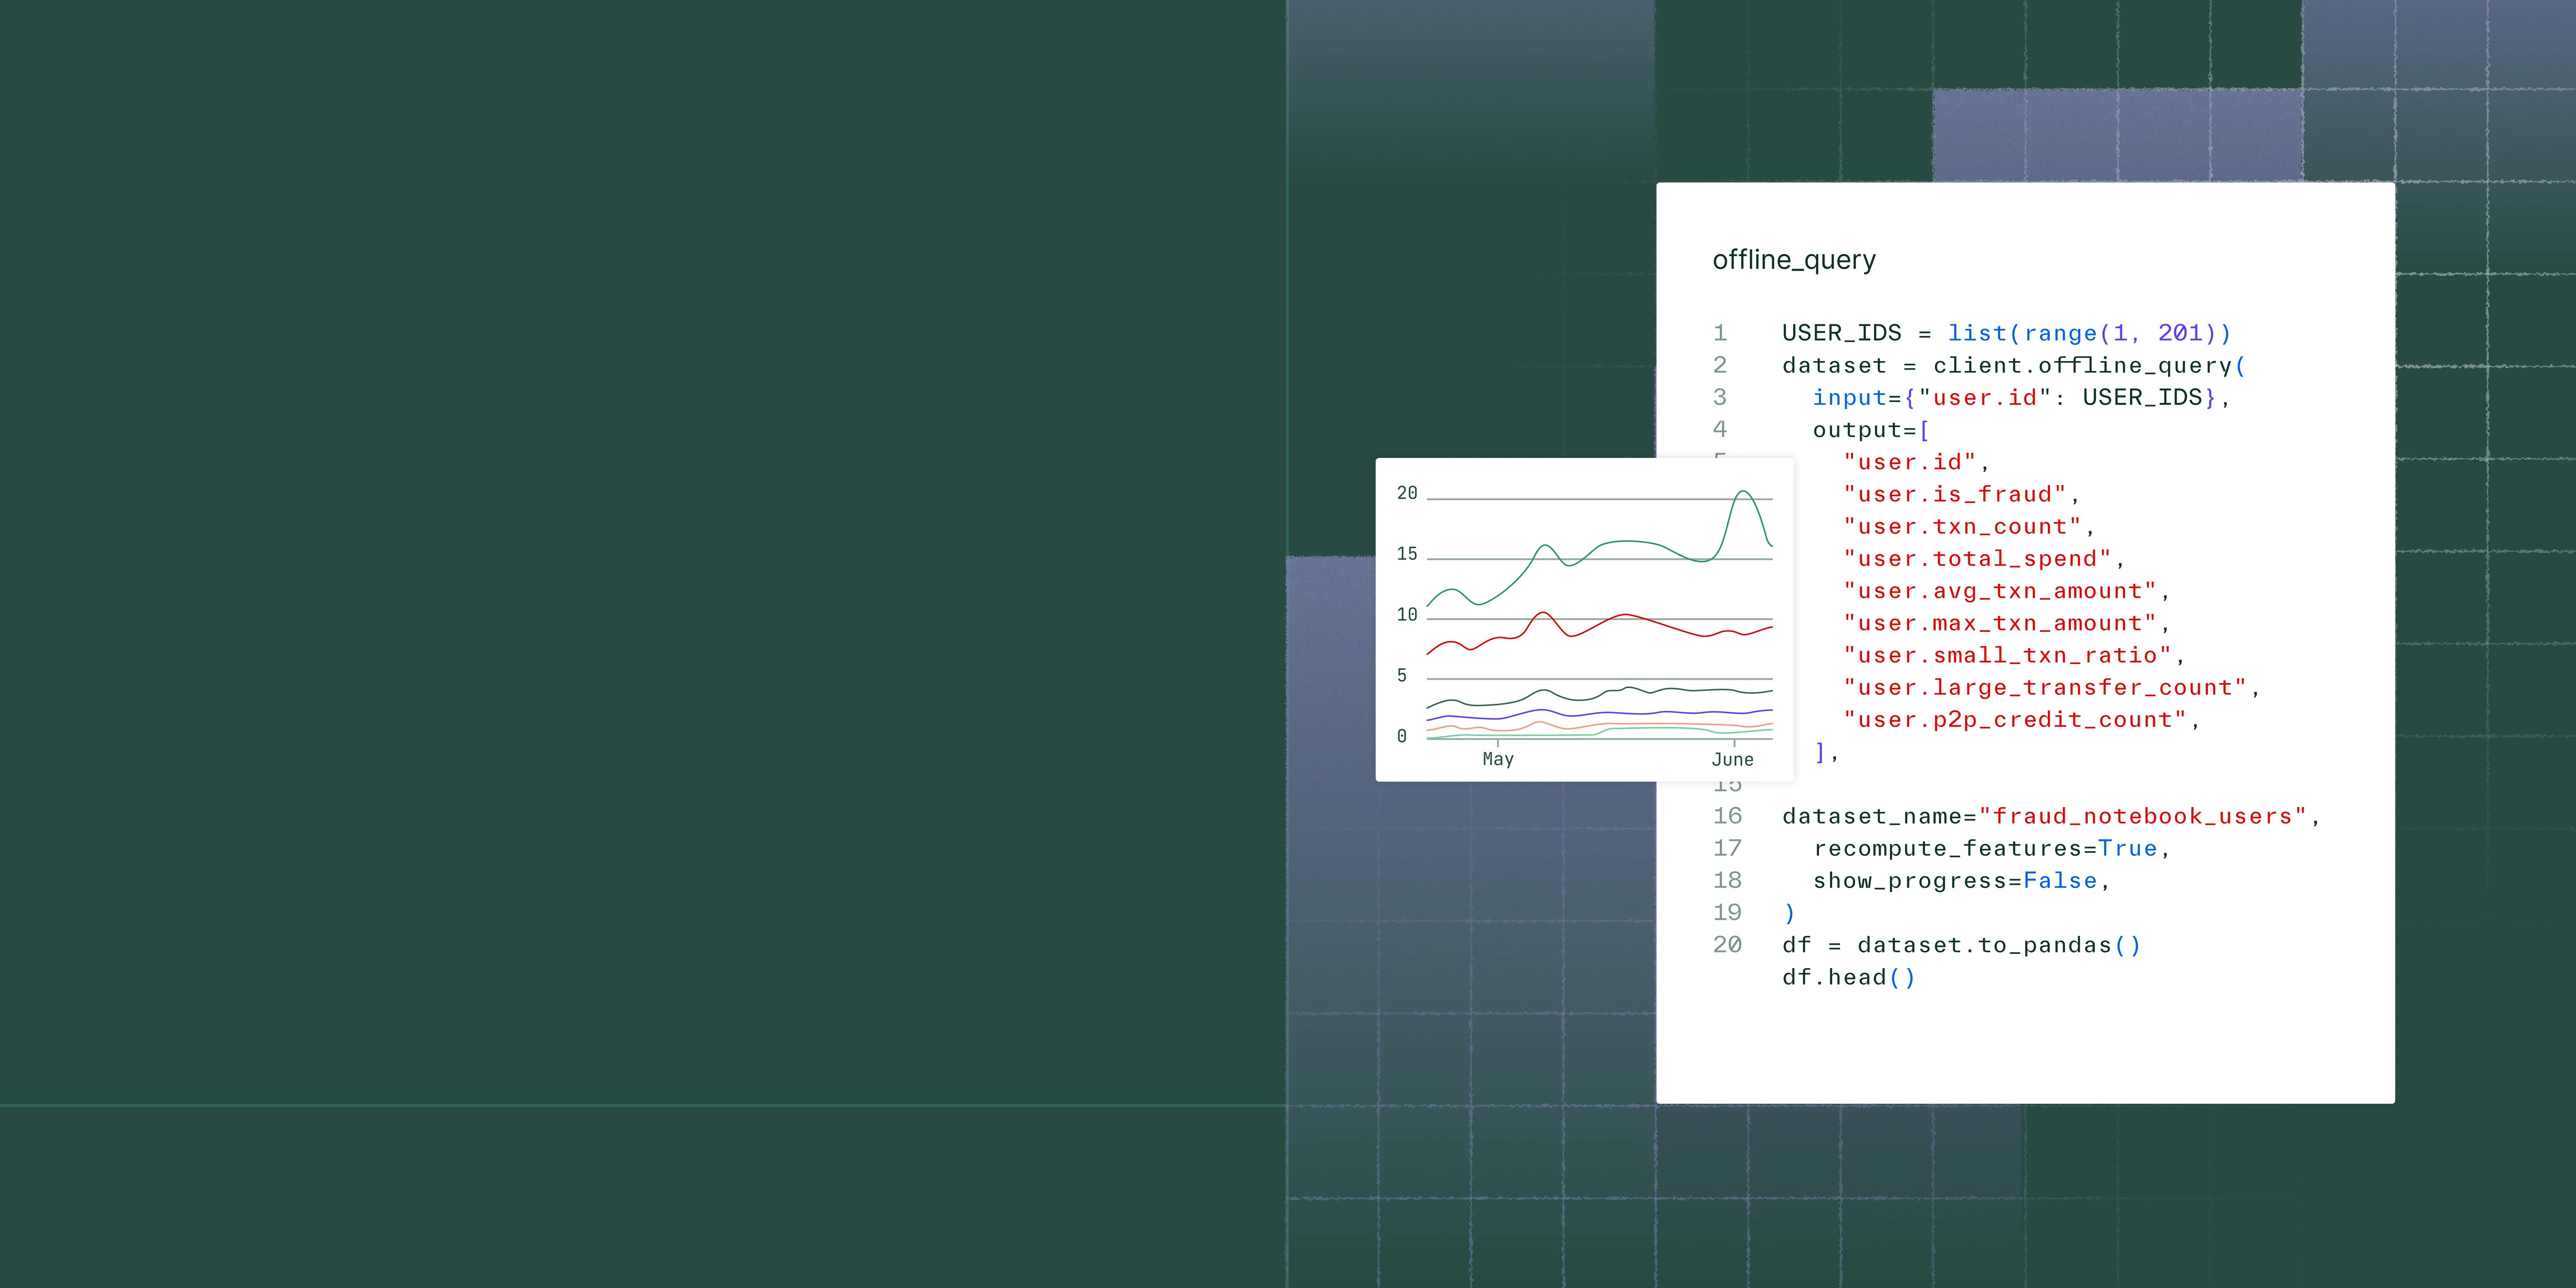Screen dimensions: 2576x1288
Task: Click the output=[ code line
Action: click(x=1871, y=430)
